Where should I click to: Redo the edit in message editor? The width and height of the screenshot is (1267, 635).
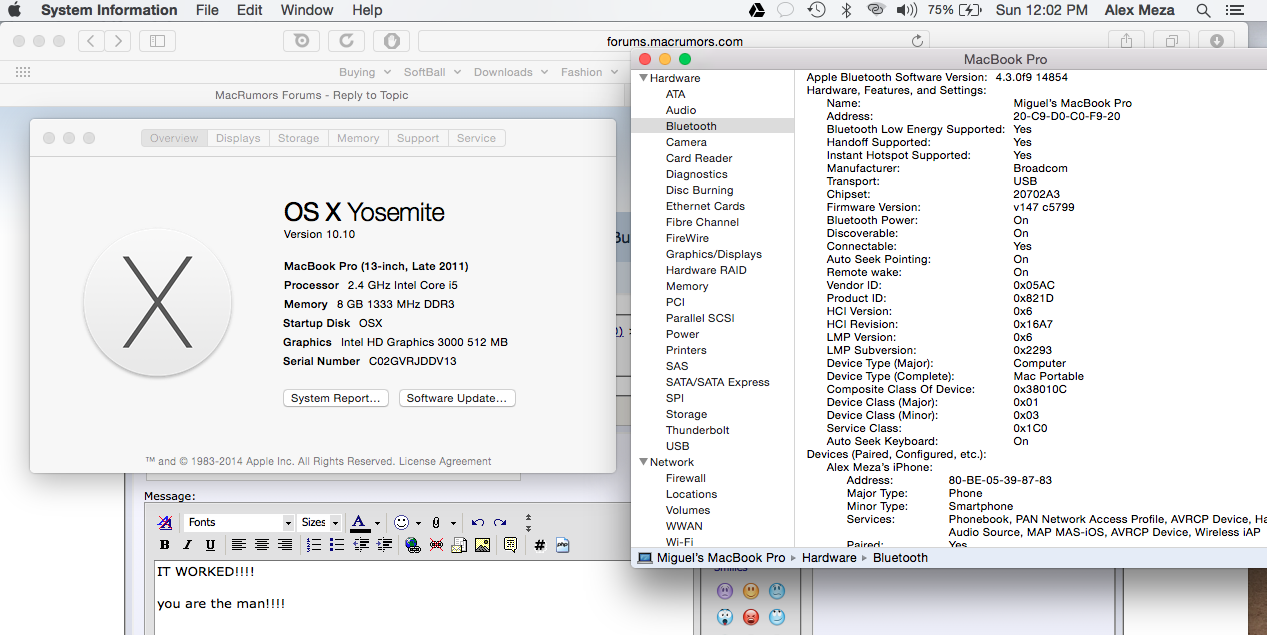[500, 522]
